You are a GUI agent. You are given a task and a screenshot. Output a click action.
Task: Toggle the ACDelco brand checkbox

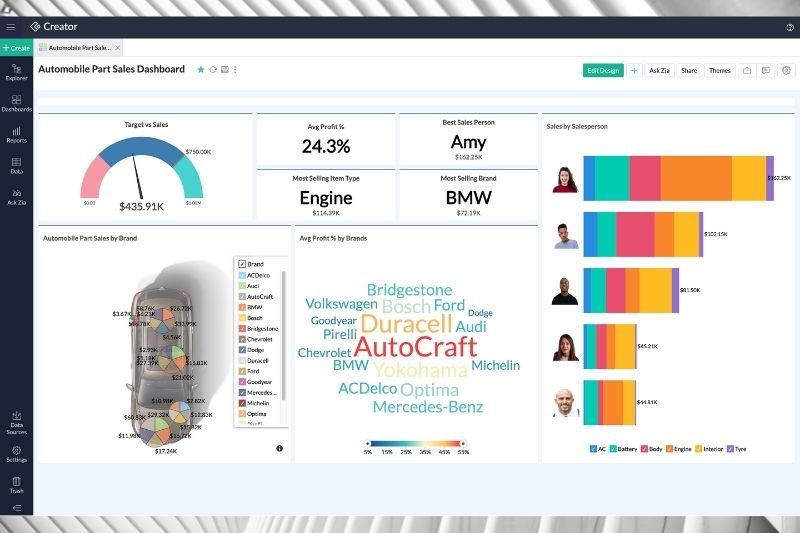click(242, 275)
